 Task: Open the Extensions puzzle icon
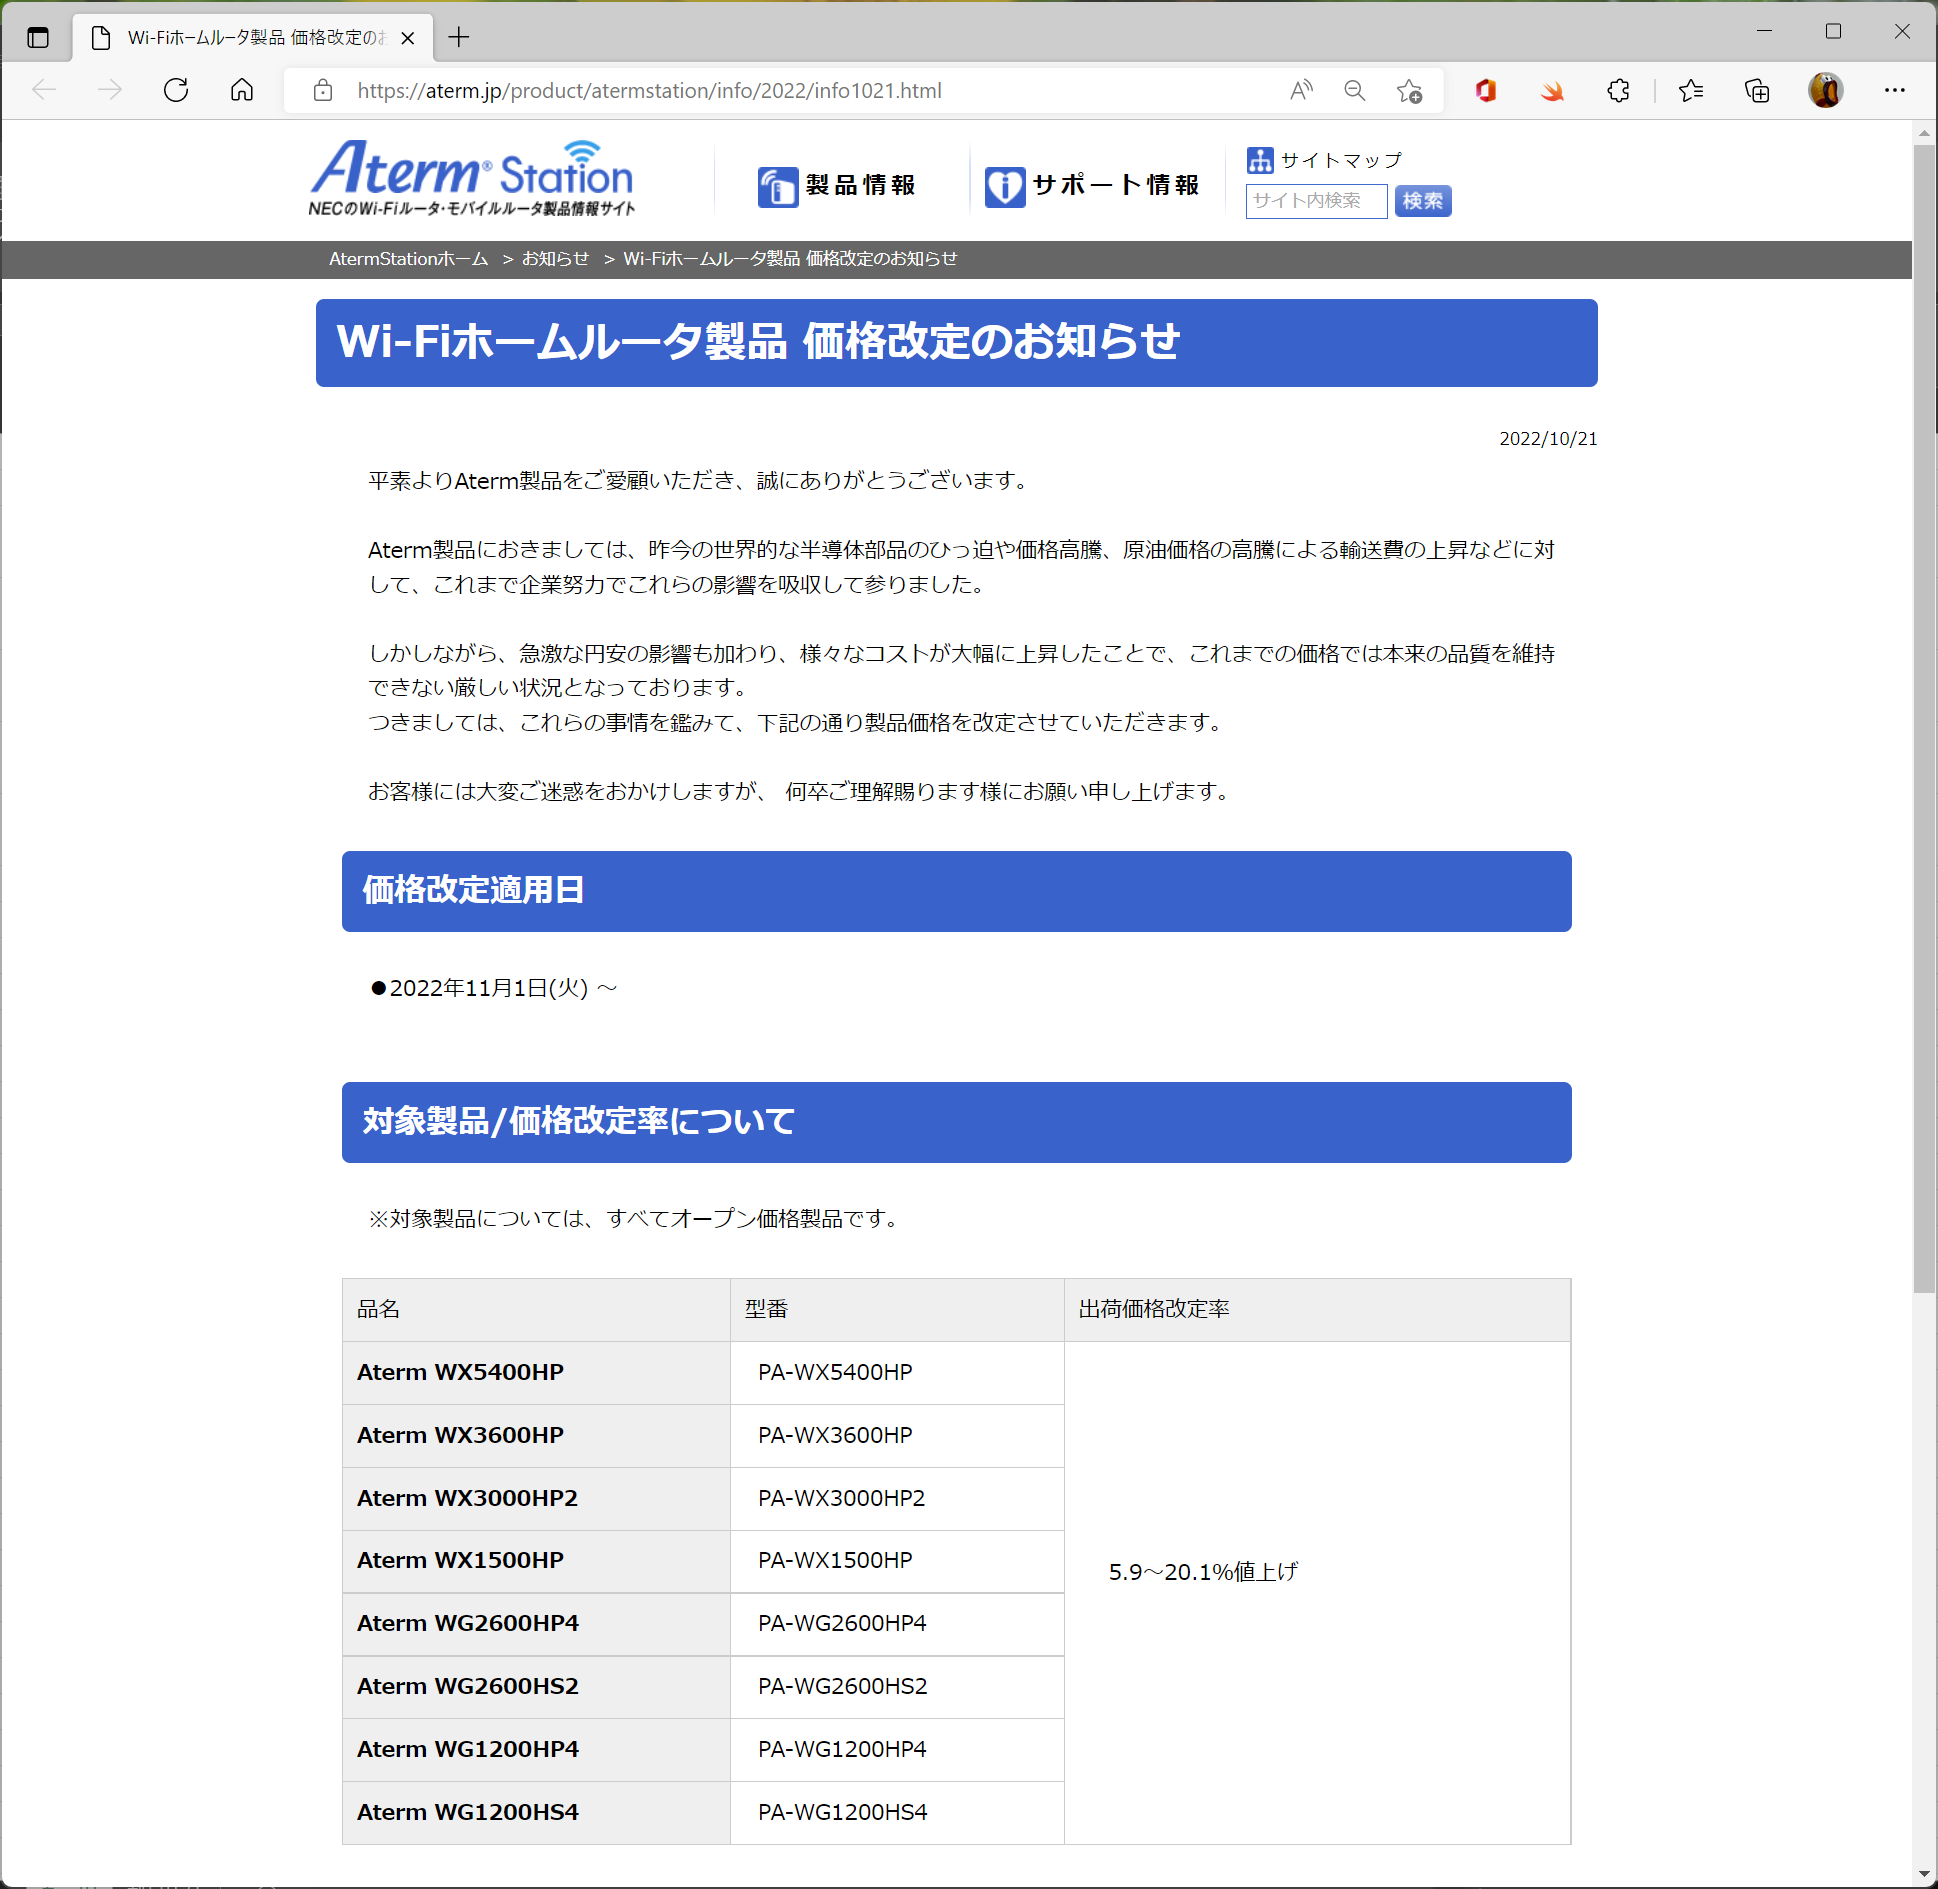pos(1618,91)
